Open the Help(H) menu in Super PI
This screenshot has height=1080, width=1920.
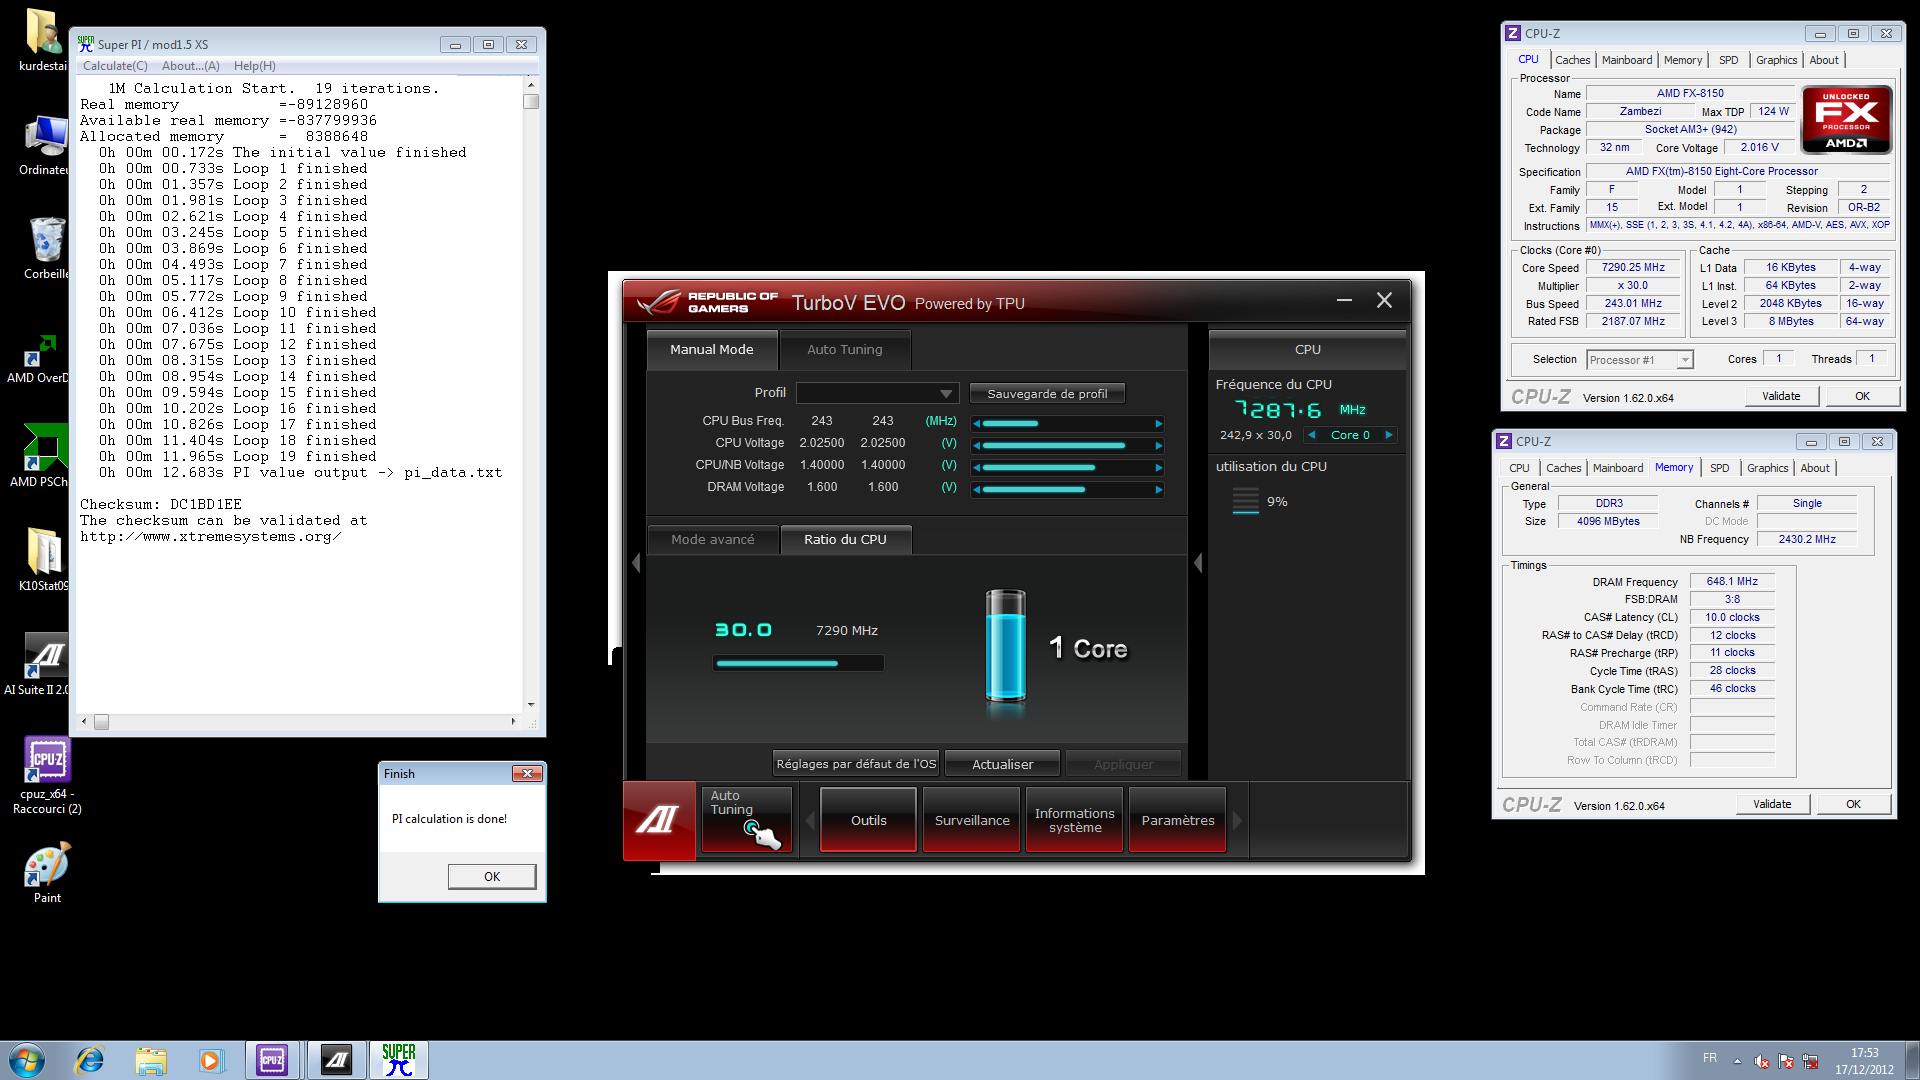[x=255, y=66]
